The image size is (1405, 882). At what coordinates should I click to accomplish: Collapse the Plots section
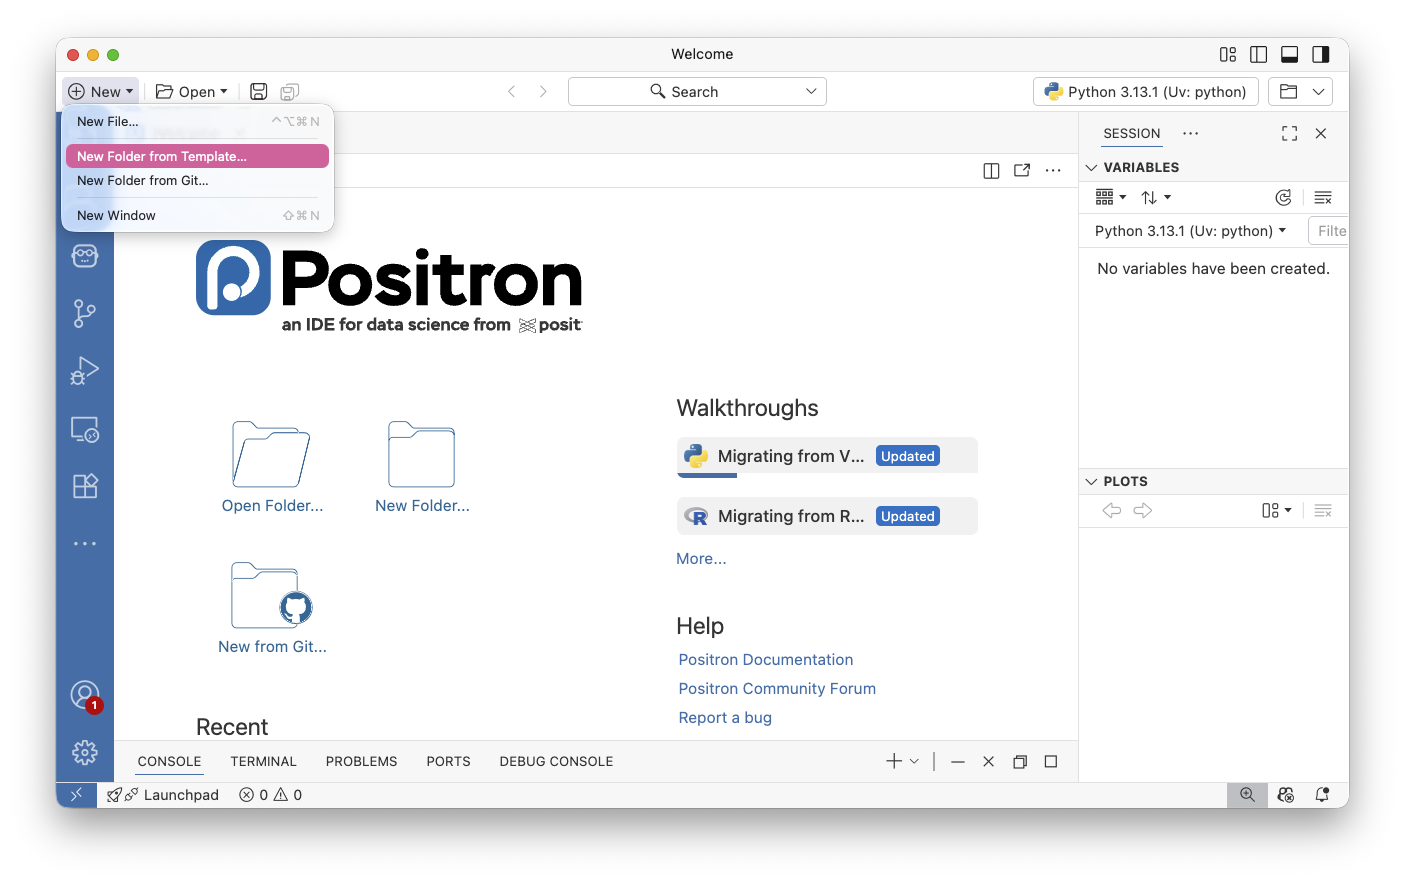[x=1092, y=482]
